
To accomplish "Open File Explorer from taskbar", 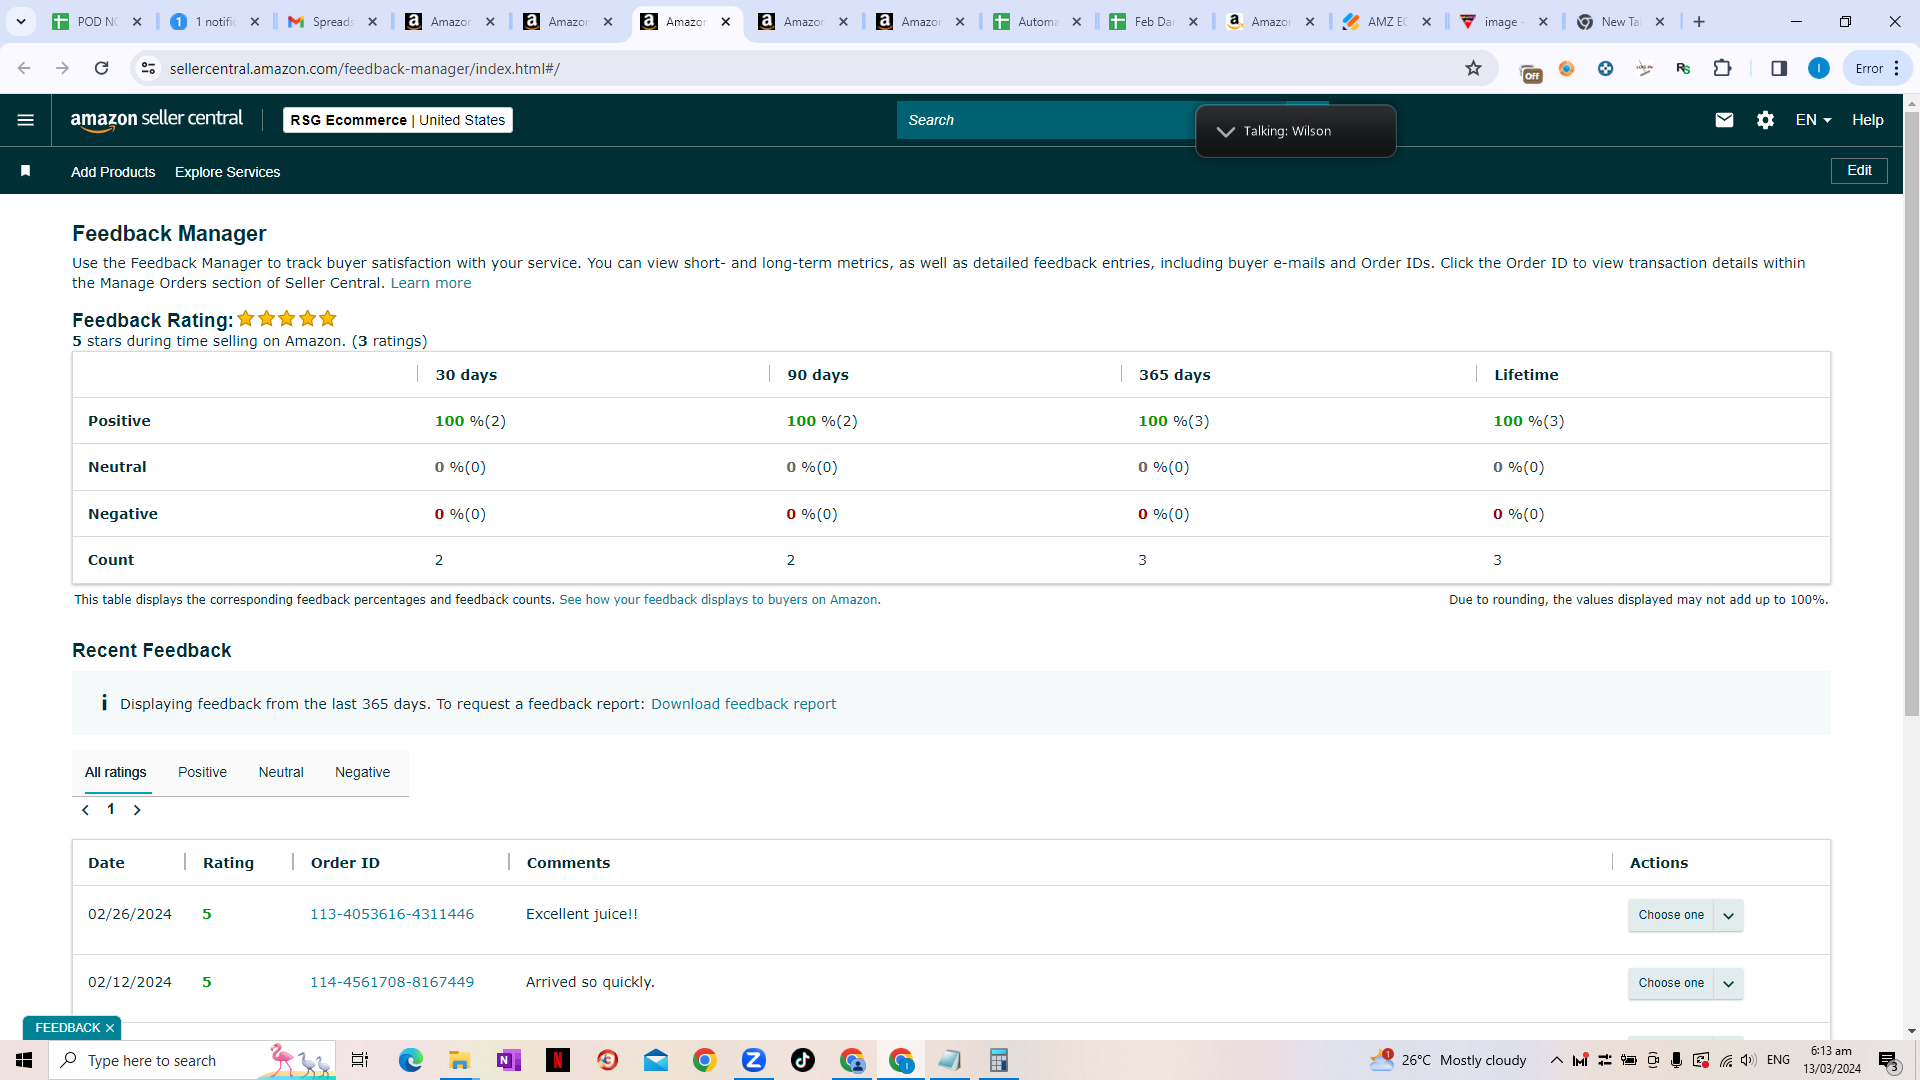I will click(x=459, y=1060).
